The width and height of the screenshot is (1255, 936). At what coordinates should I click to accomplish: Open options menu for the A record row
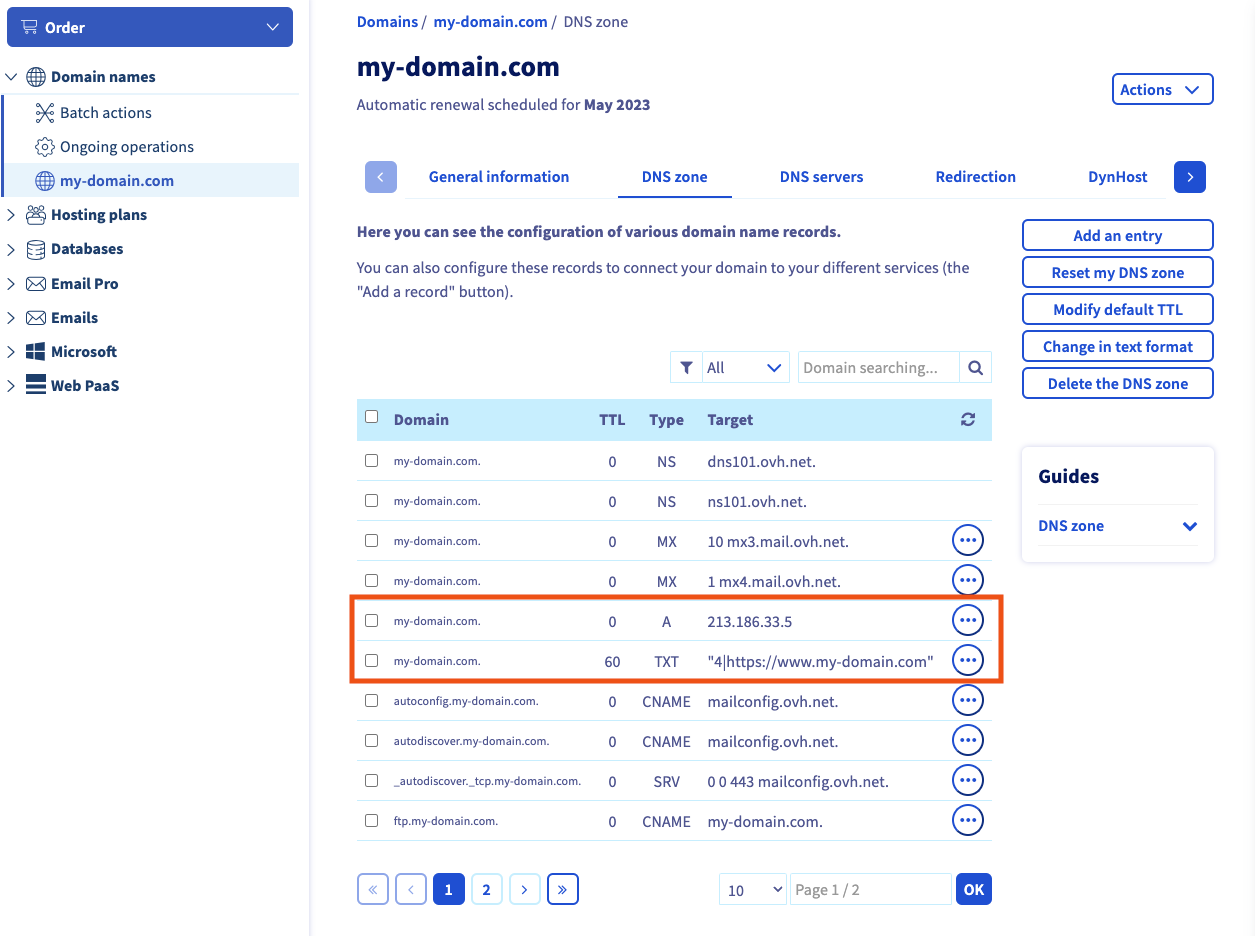point(967,621)
